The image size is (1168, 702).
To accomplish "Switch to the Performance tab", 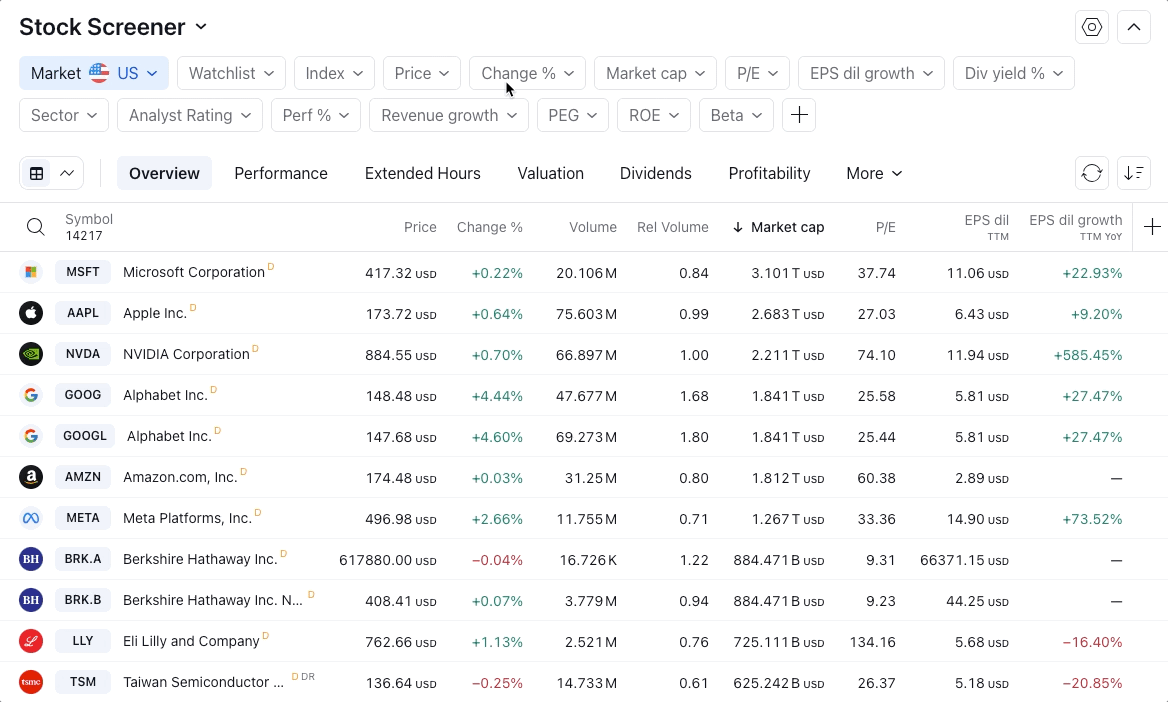I will coord(281,173).
